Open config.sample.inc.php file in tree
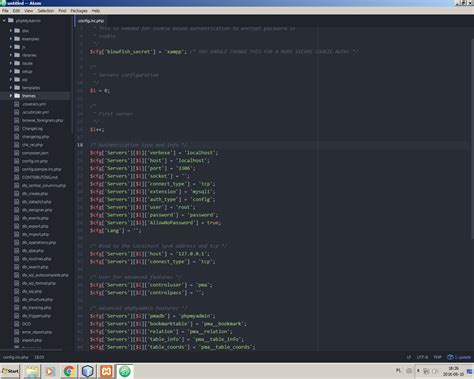 [x=41, y=169]
